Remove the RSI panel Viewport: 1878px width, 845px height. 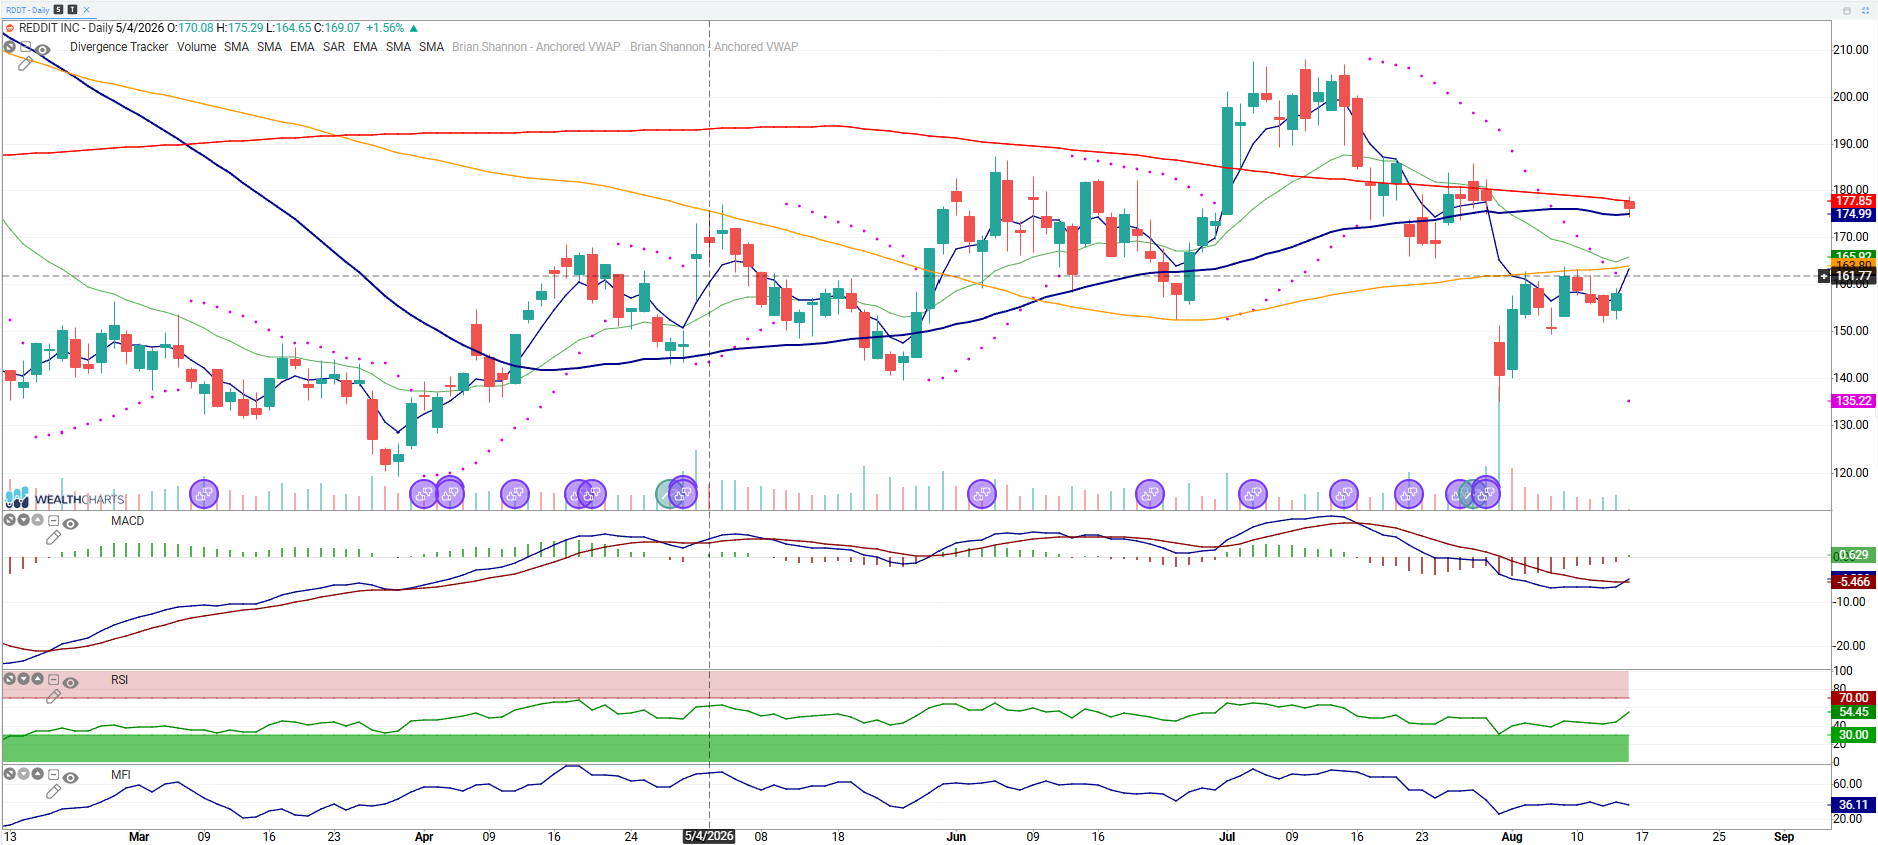10,679
